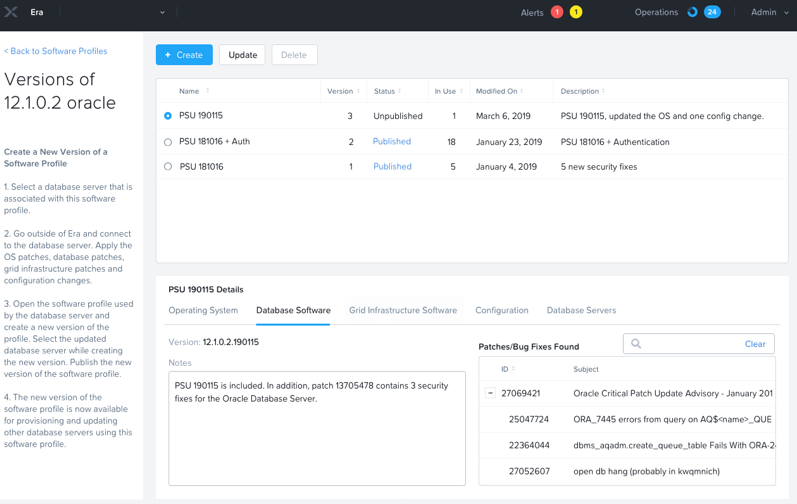
Task: Click the January 4, 2019 date cell
Action: (506, 167)
